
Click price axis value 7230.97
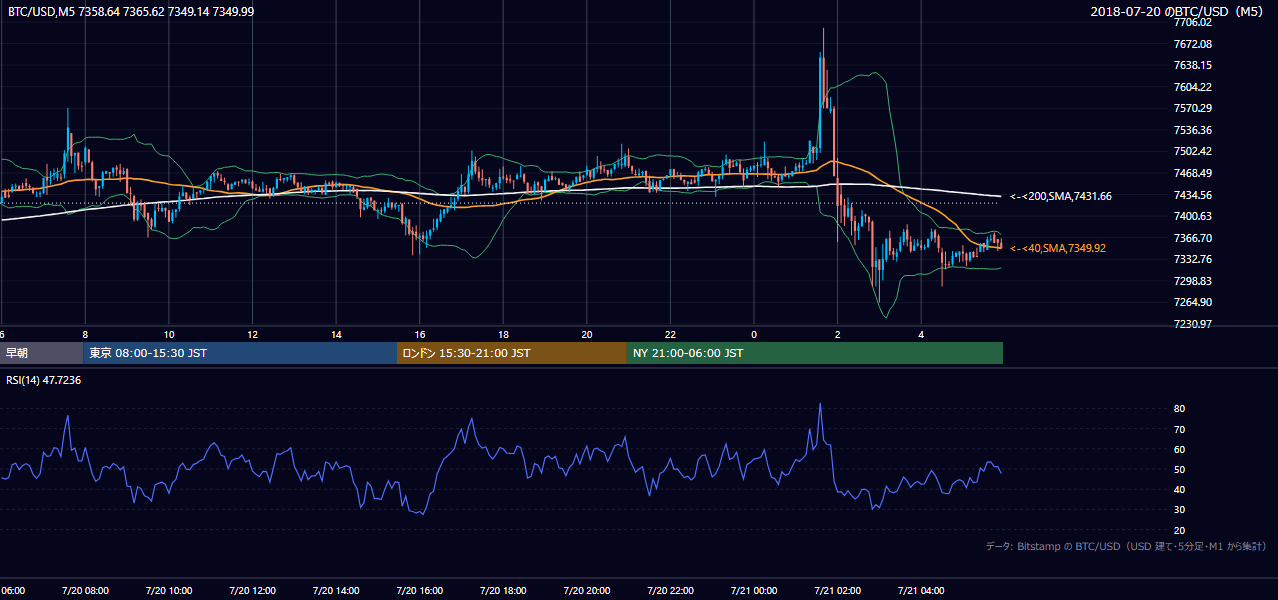coord(1192,324)
